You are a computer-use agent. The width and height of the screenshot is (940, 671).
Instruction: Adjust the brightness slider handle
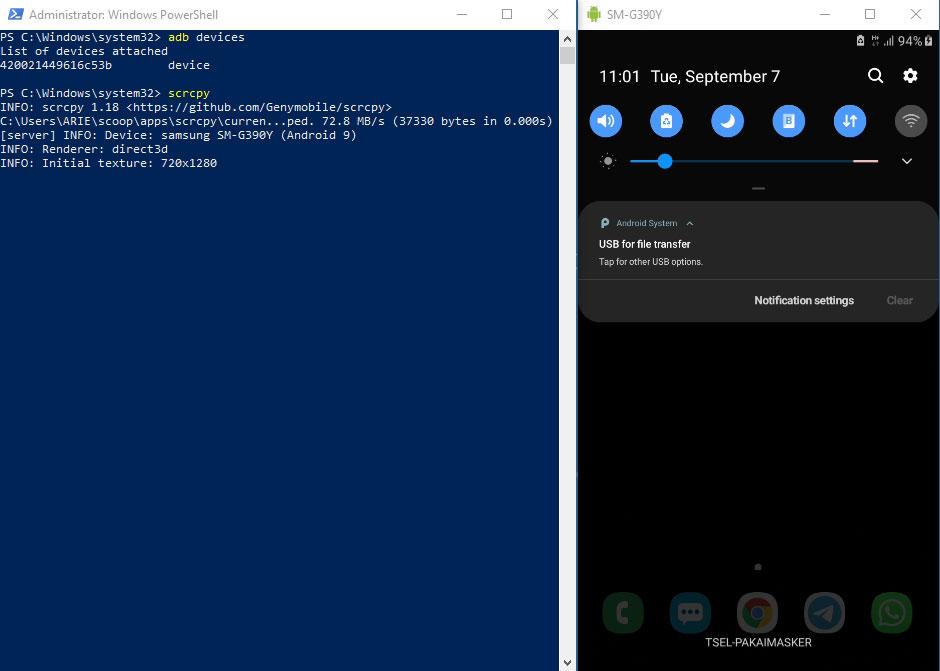tap(665, 161)
